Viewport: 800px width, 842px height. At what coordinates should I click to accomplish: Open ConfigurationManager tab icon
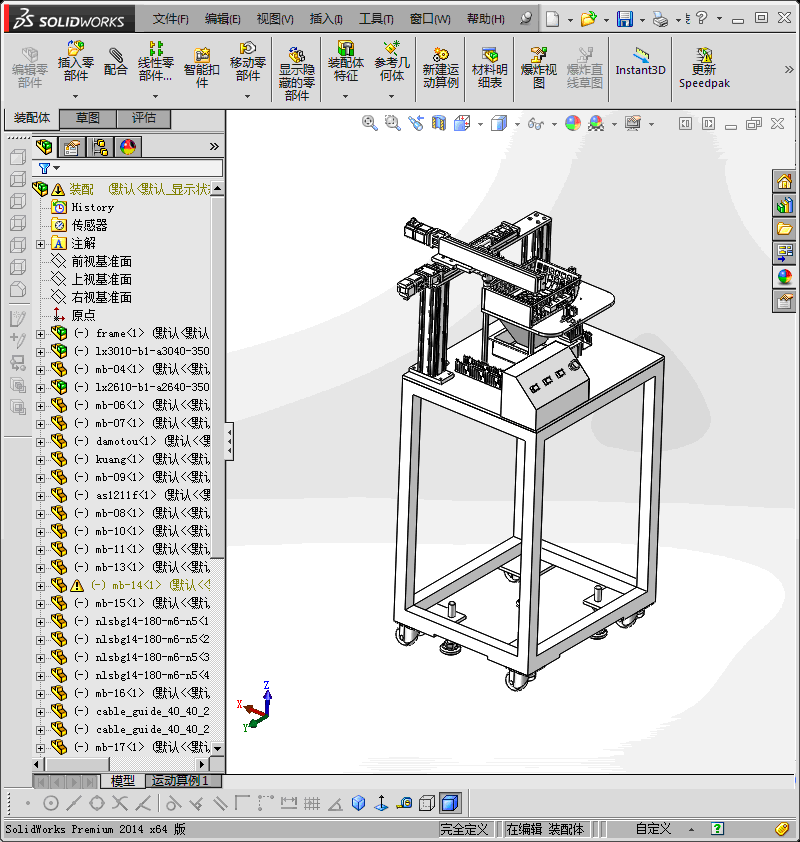[100, 147]
